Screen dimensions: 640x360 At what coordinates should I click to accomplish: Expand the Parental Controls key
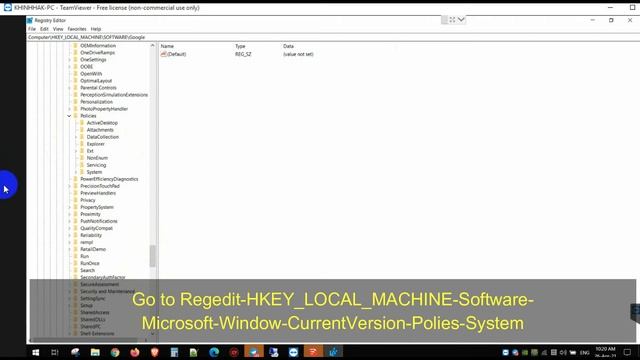tap(69, 88)
